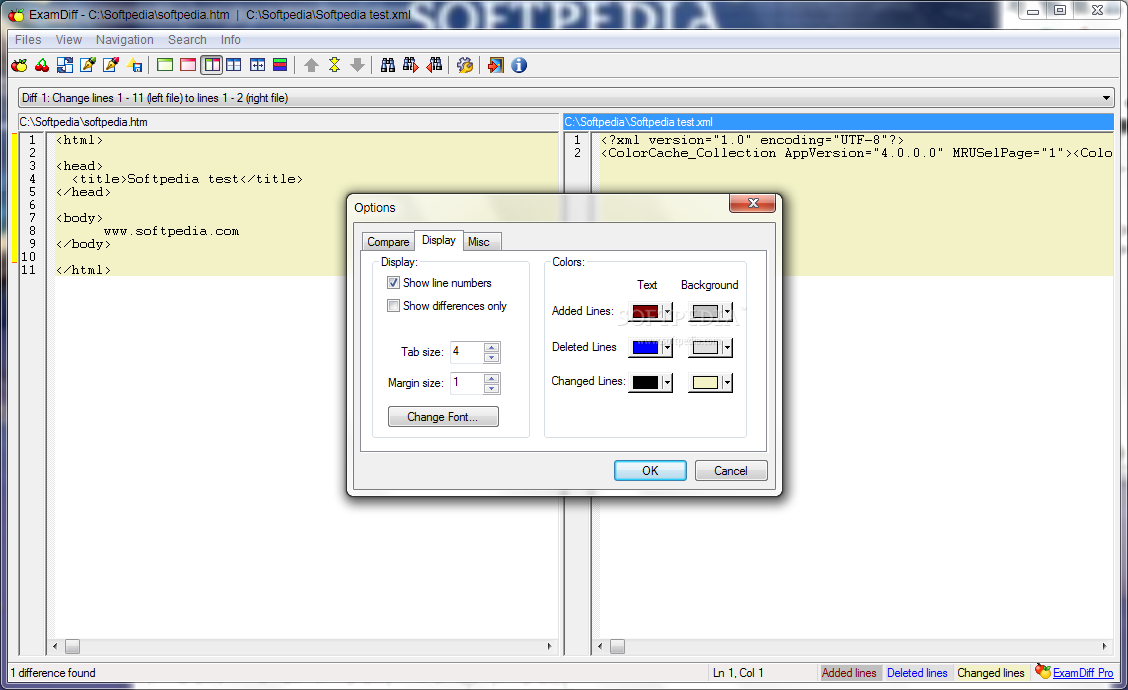Confirm Options with OK button

(650, 471)
